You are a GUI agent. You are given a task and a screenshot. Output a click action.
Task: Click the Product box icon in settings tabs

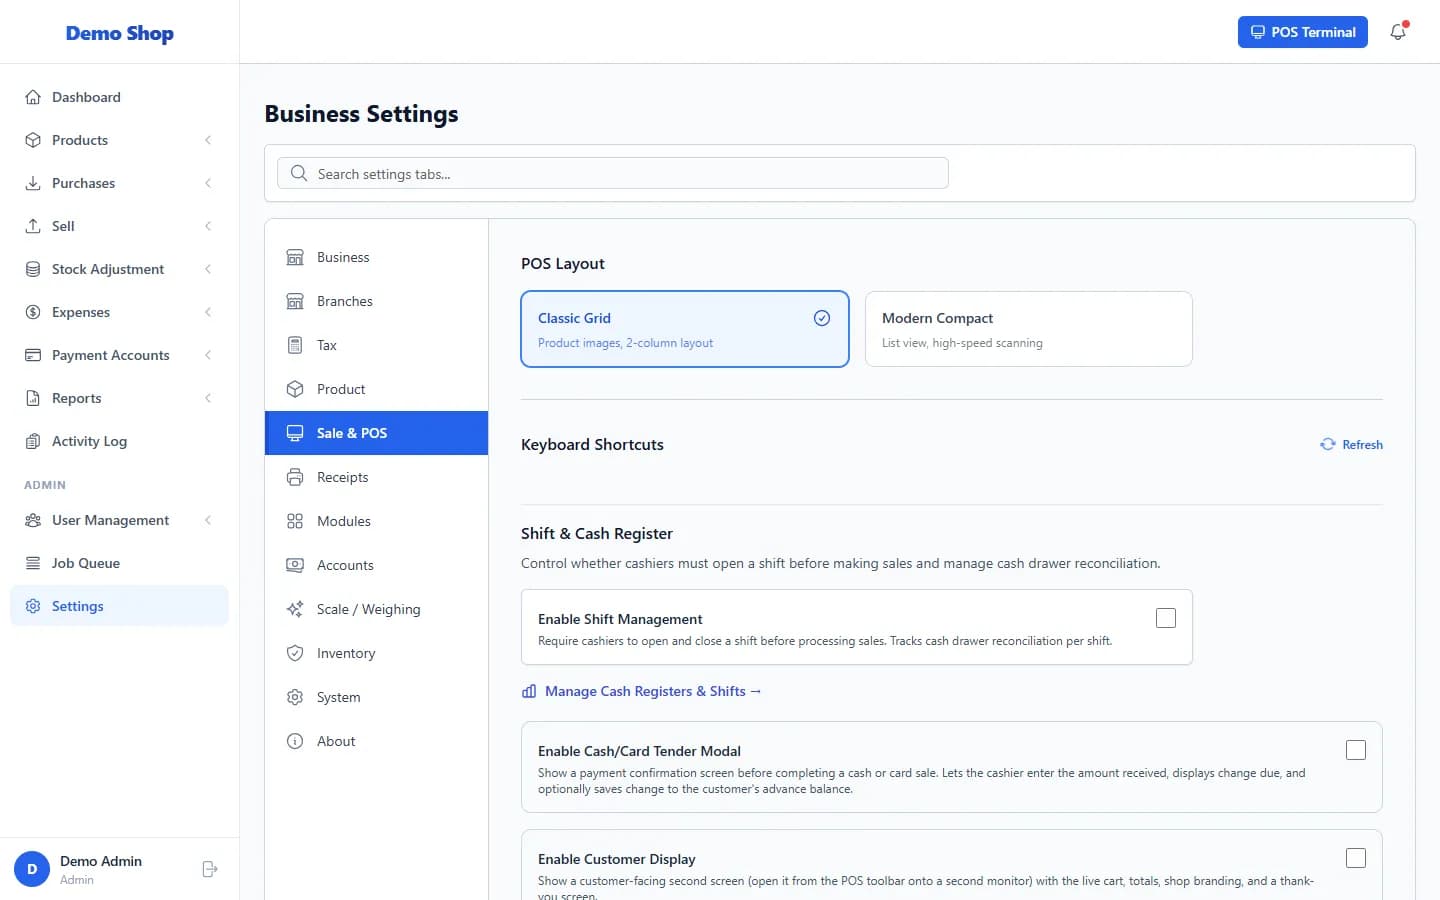point(295,389)
